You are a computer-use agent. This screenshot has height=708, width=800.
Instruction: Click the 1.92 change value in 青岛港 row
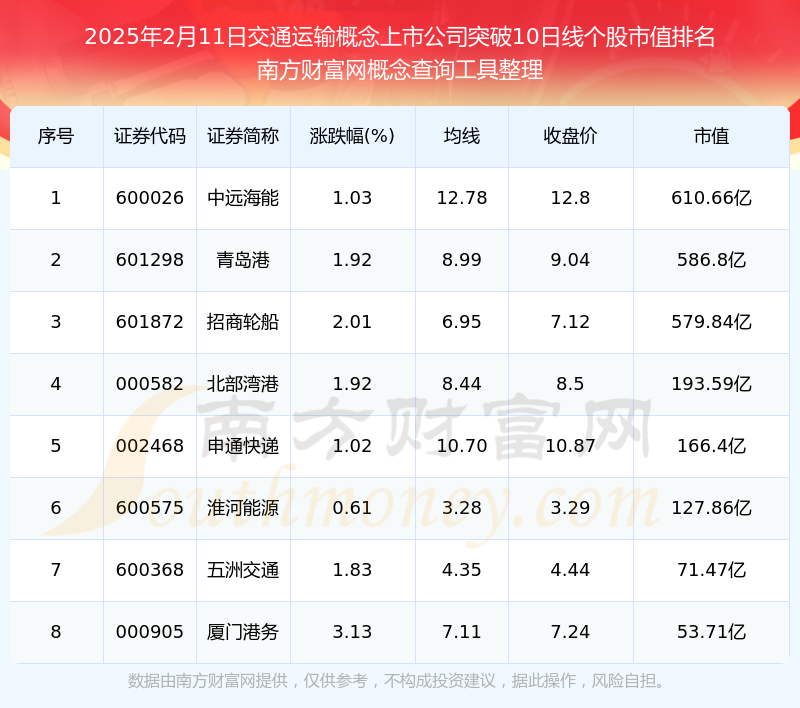(x=352, y=260)
